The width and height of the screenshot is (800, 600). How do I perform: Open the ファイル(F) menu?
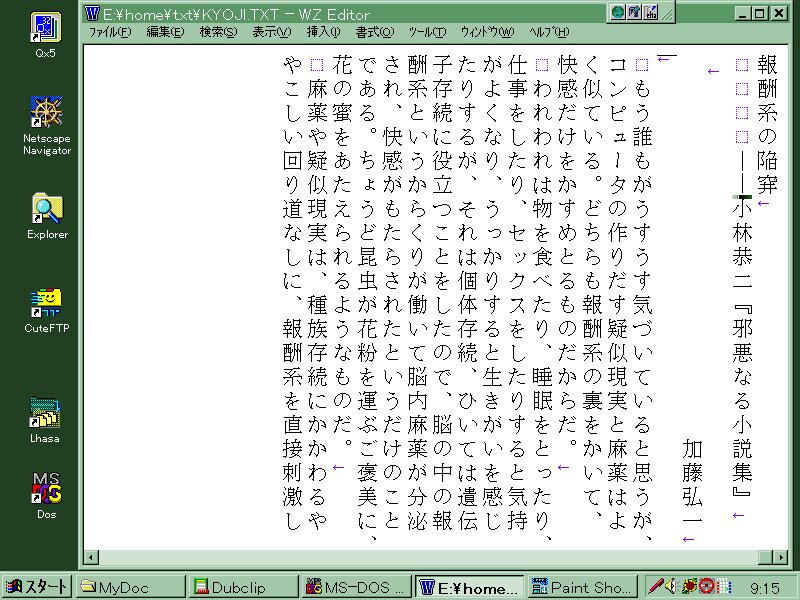click(110, 32)
